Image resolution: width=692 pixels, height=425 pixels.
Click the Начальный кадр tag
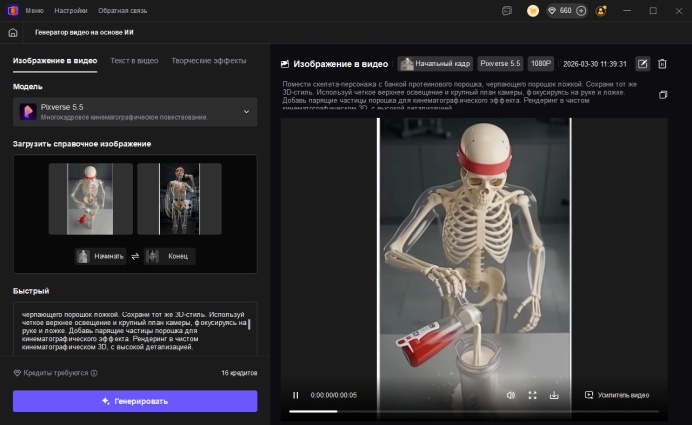(435, 64)
